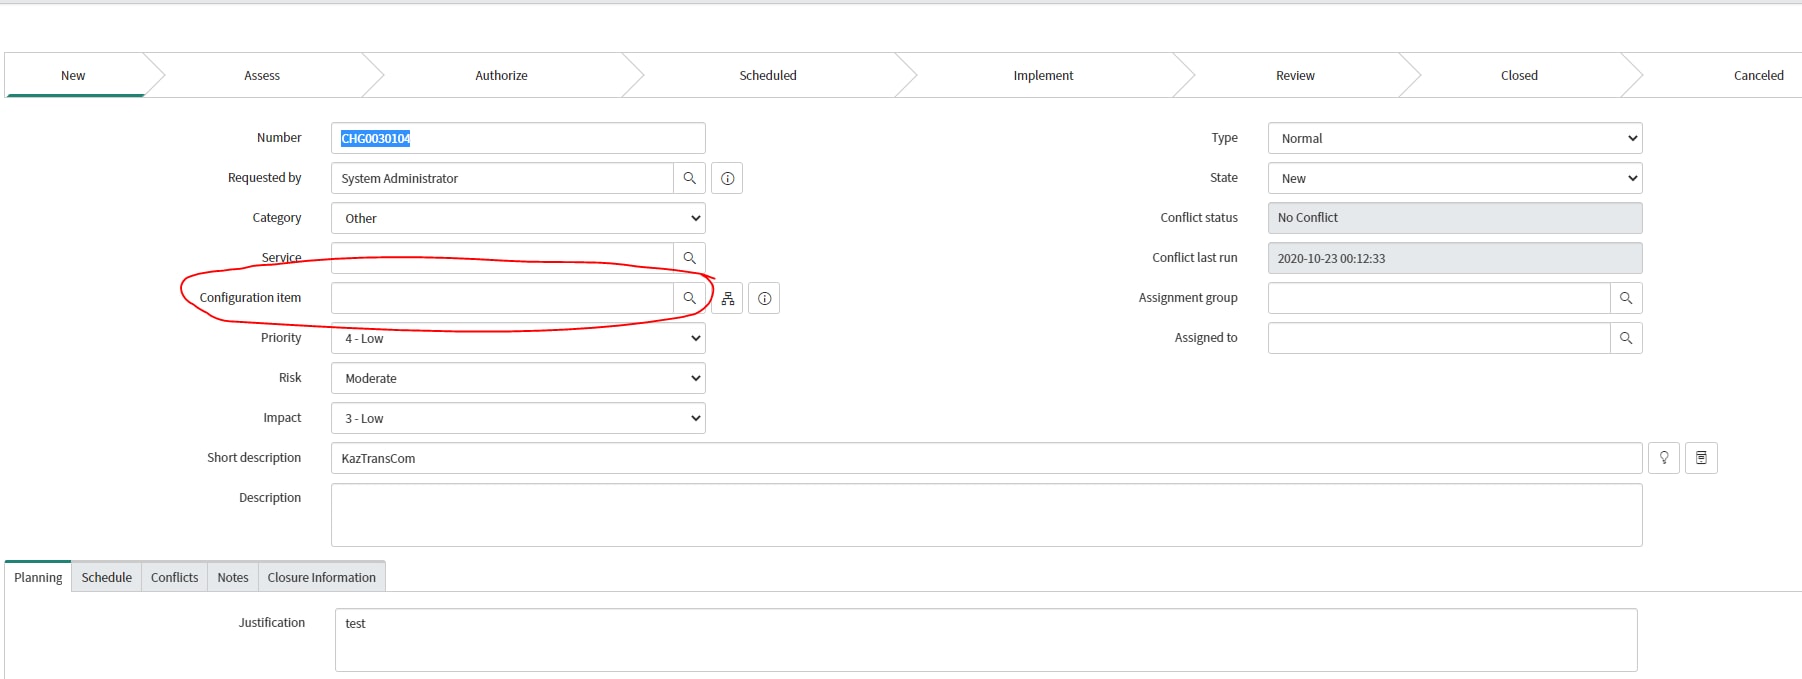The image size is (1802, 679).
Task: Expand the Priority dropdown
Action: click(x=518, y=338)
